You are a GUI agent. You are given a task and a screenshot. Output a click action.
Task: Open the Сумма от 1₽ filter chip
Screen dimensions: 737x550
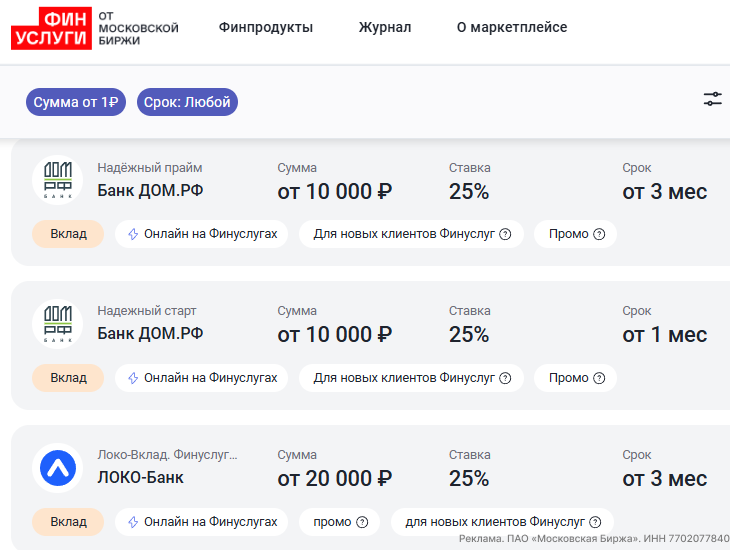tap(76, 102)
